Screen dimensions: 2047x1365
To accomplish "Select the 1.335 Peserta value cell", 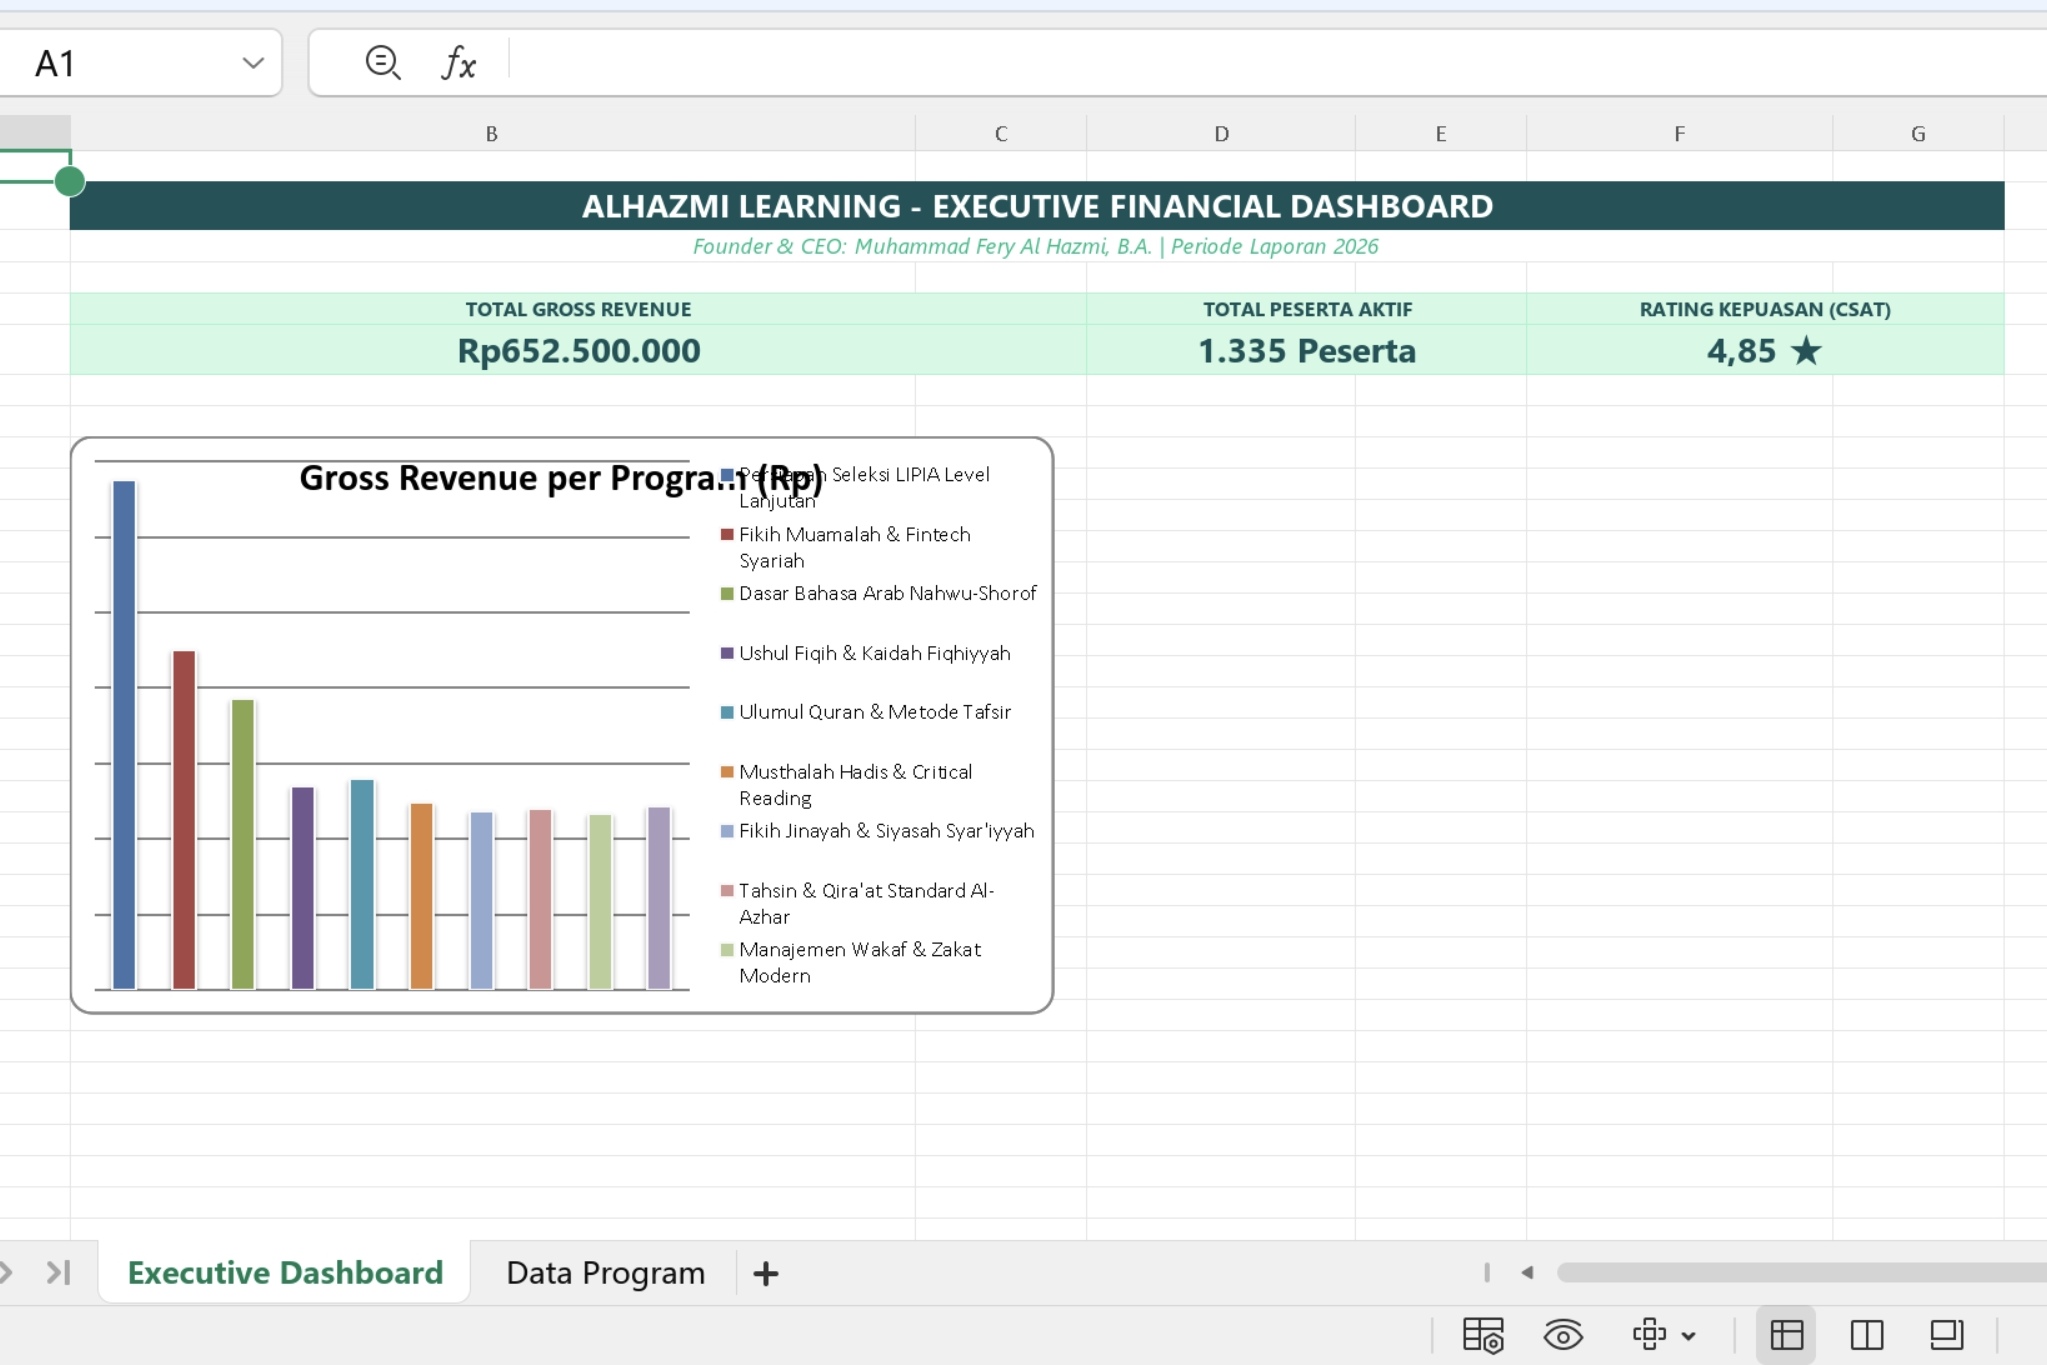I will click(1307, 351).
